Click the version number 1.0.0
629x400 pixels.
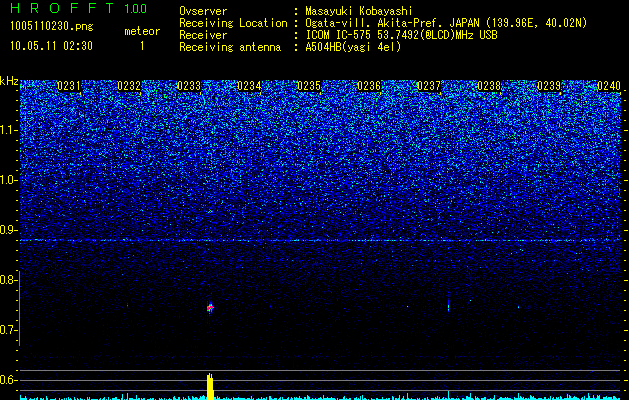click(x=136, y=8)
